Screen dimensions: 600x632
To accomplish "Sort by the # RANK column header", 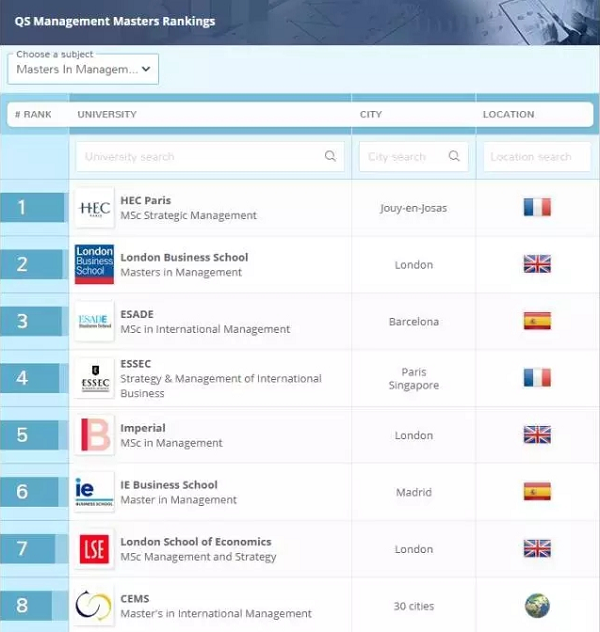I will click(33, 114).
